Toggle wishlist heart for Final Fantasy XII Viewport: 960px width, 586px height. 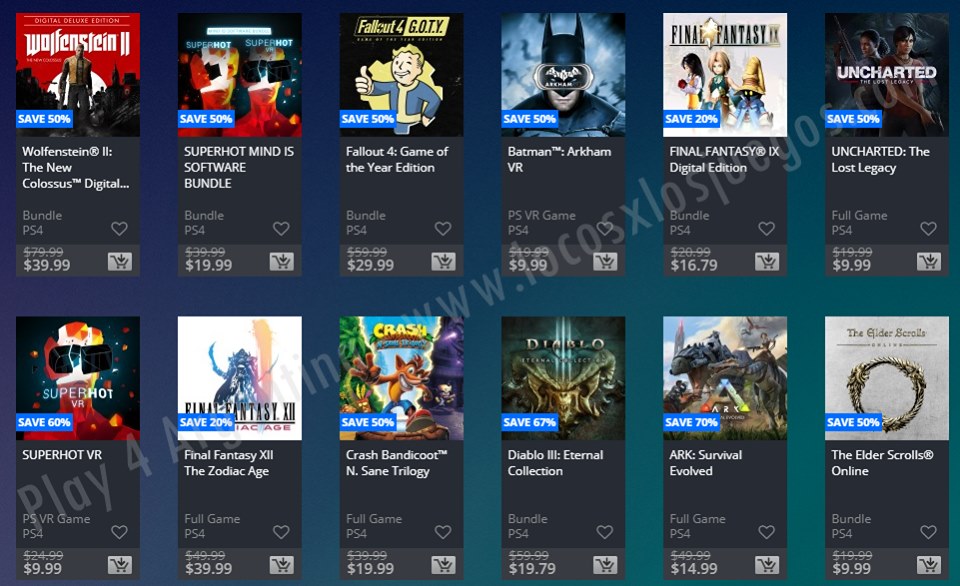[281, 532]
